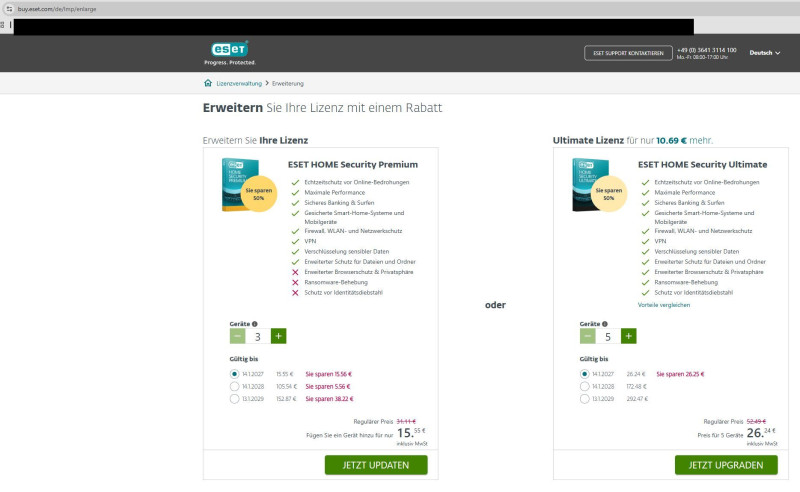Viewport: 800px width, 492px height.
Task: Click checkmark beside VPN in Ultimate list
Action: tap(645, 241)
